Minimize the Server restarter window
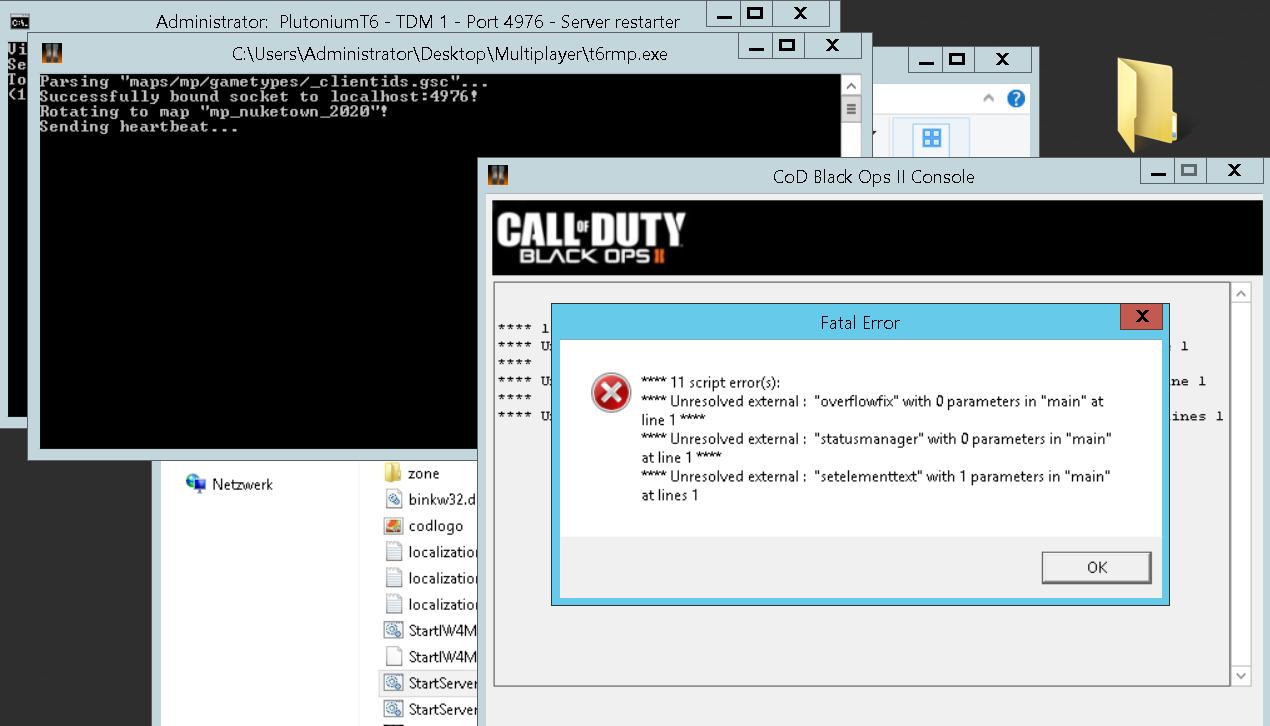The width and height of the screenshot is (1270, 726). 723,13
